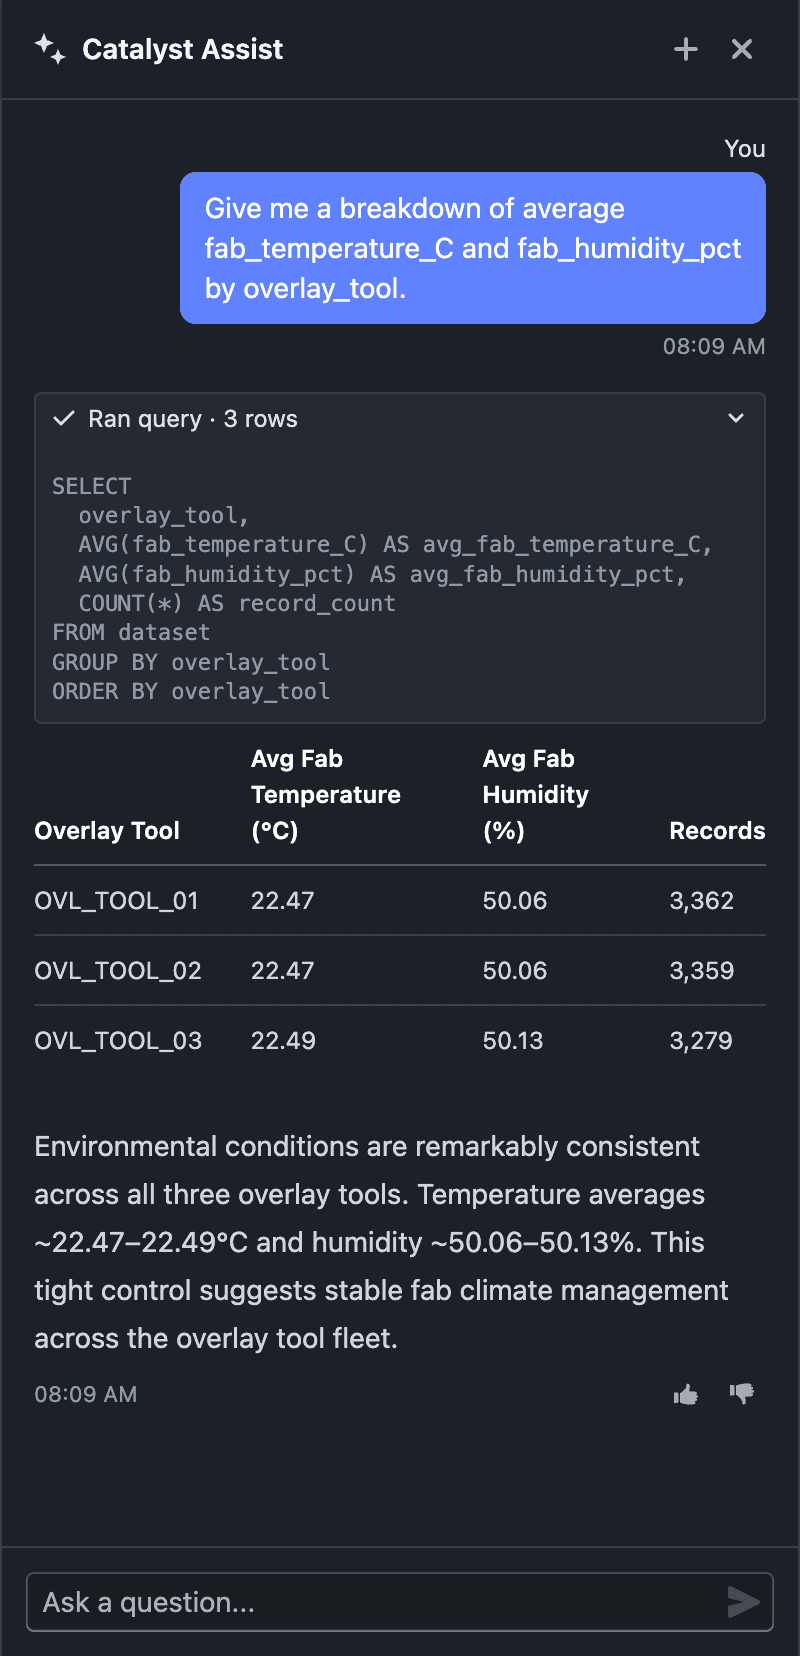This screenshot has width=800, height=1656.
Task: Click the ORDER BY overlay_tool line
Action: 191,692
